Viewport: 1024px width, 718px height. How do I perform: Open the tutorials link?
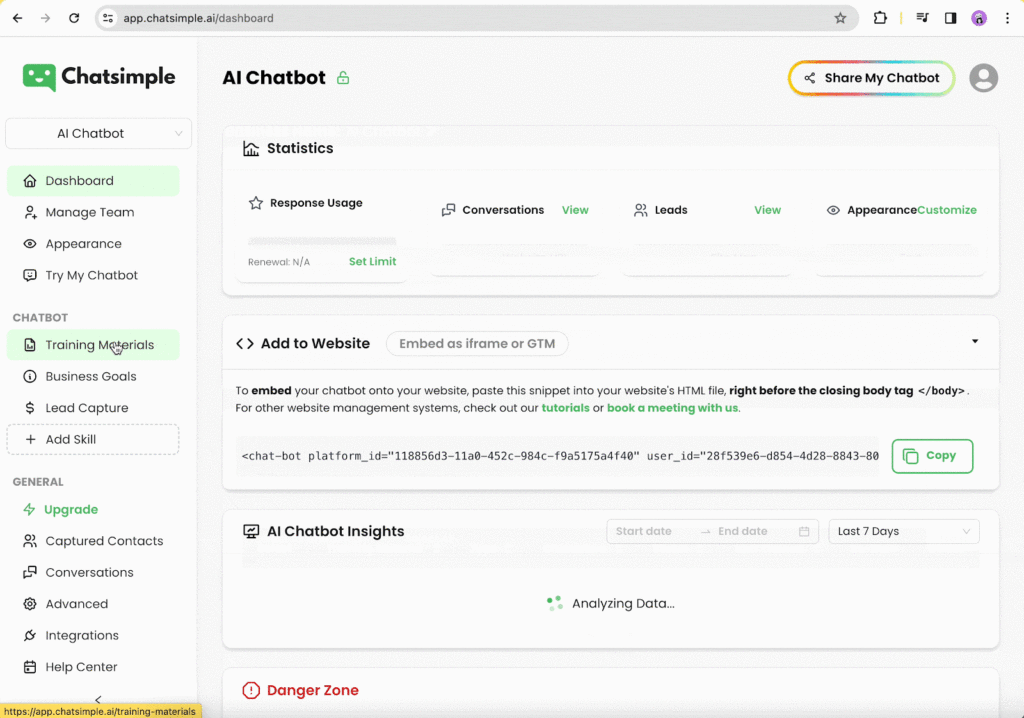566,408
